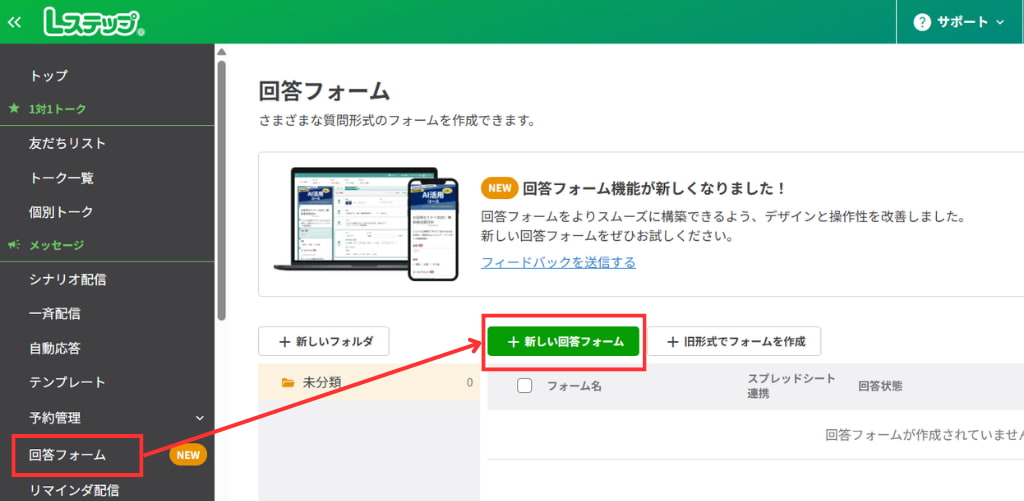Click the メッセージ section header
This screenshot has width=1024, height=501.
pos(57,246)
